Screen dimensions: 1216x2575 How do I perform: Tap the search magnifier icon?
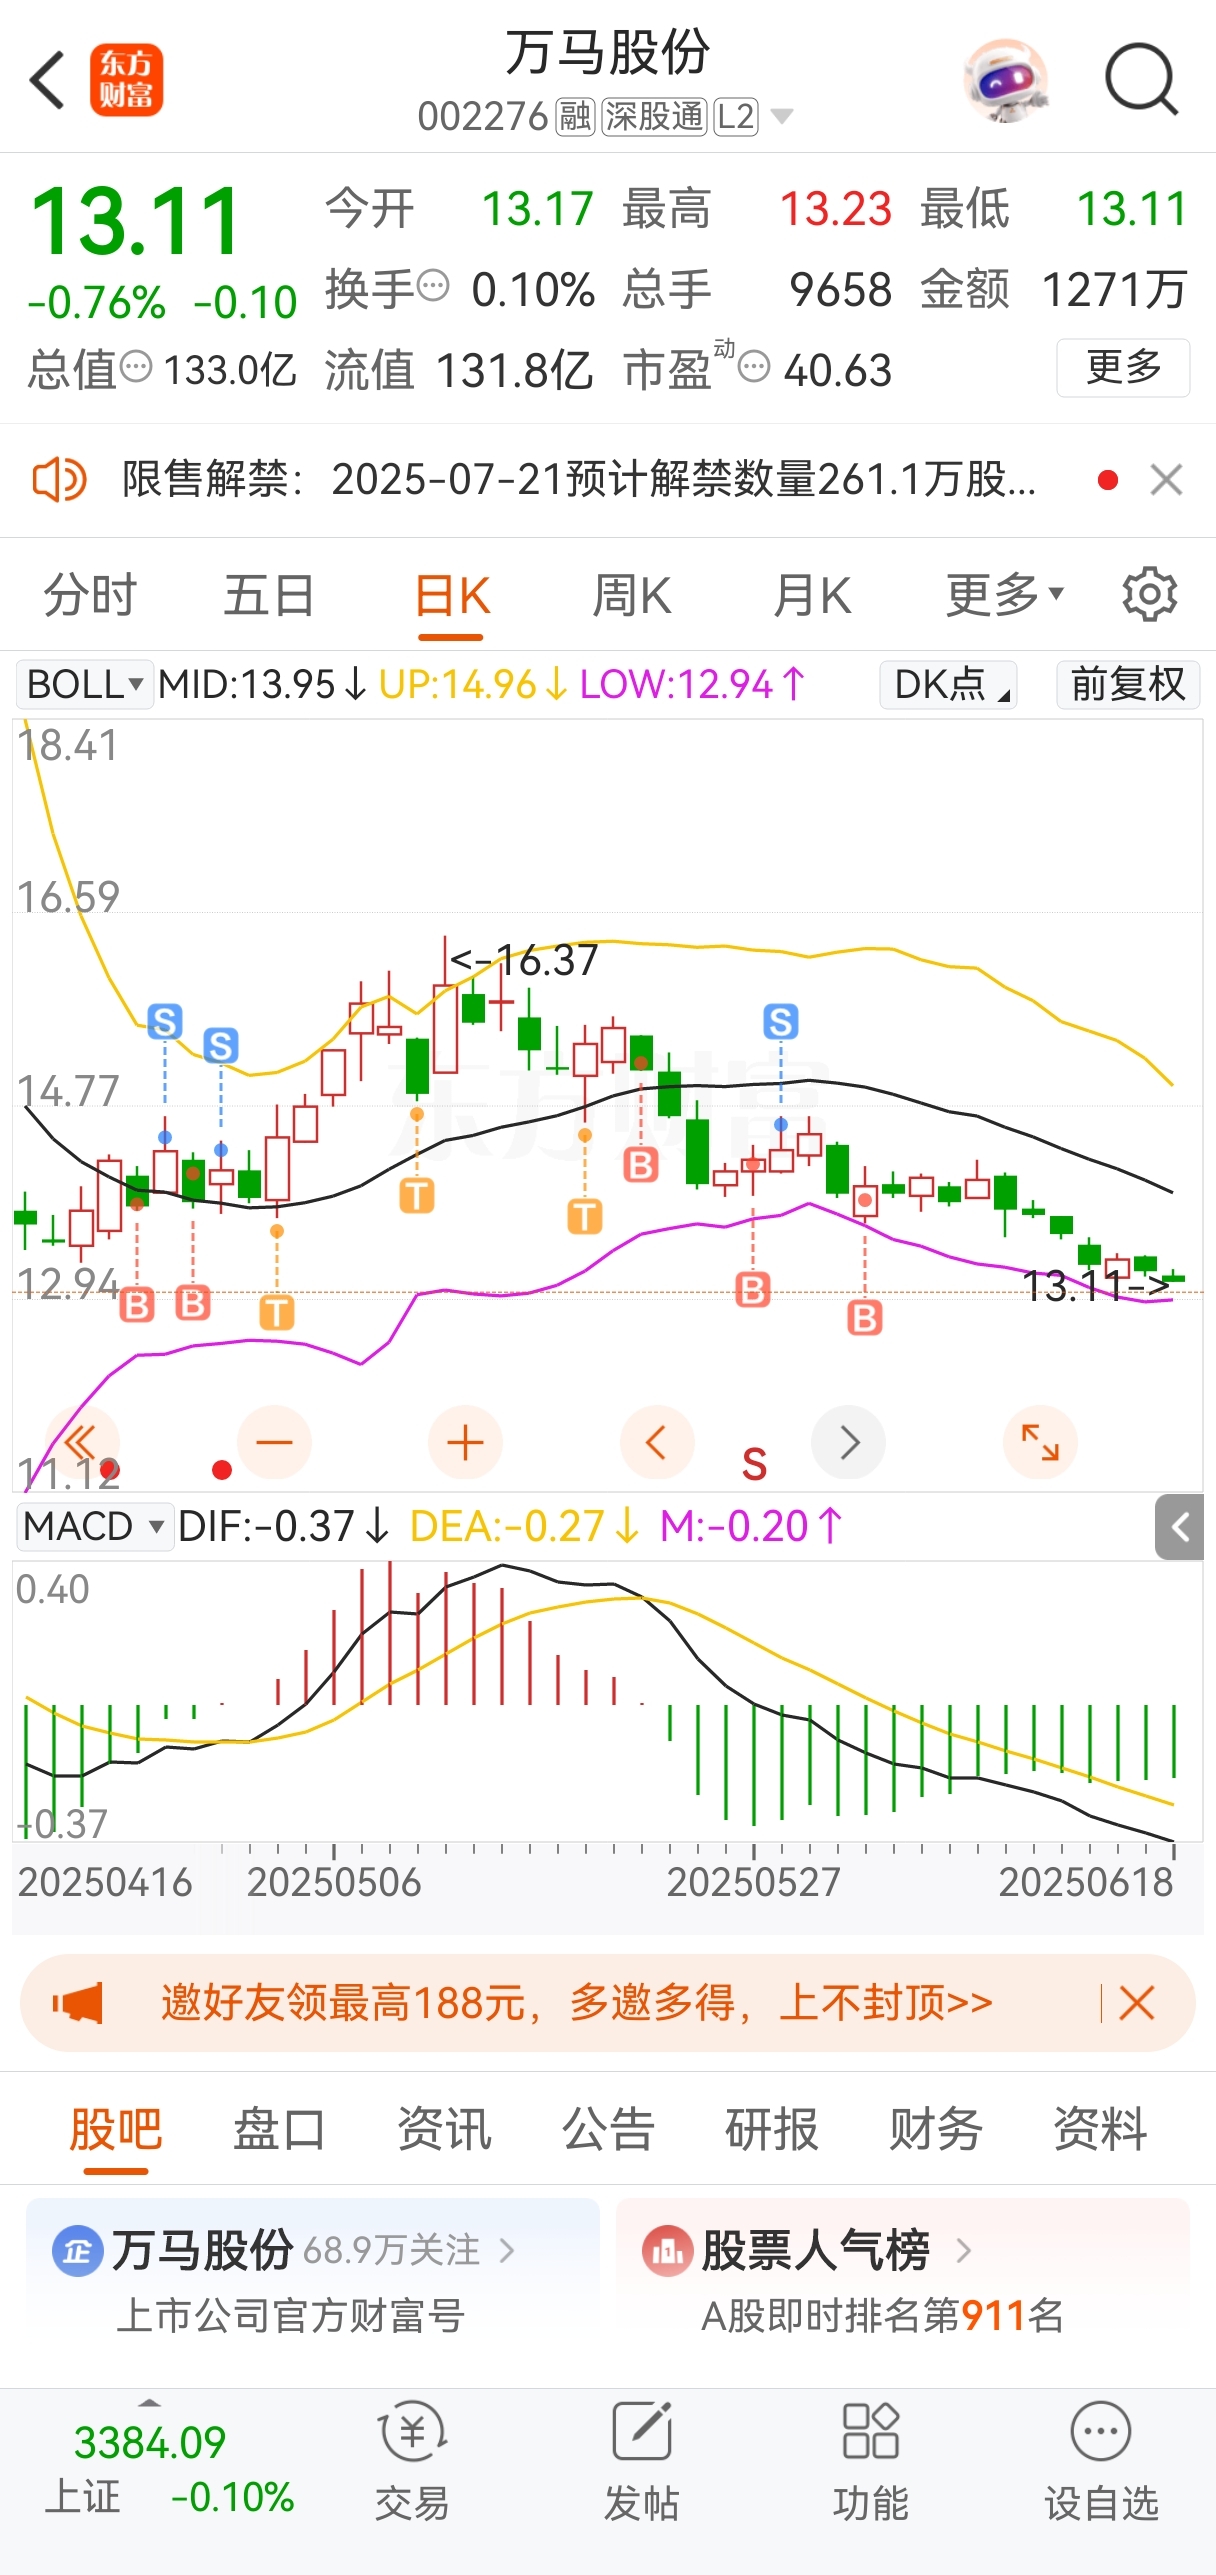1141,80
